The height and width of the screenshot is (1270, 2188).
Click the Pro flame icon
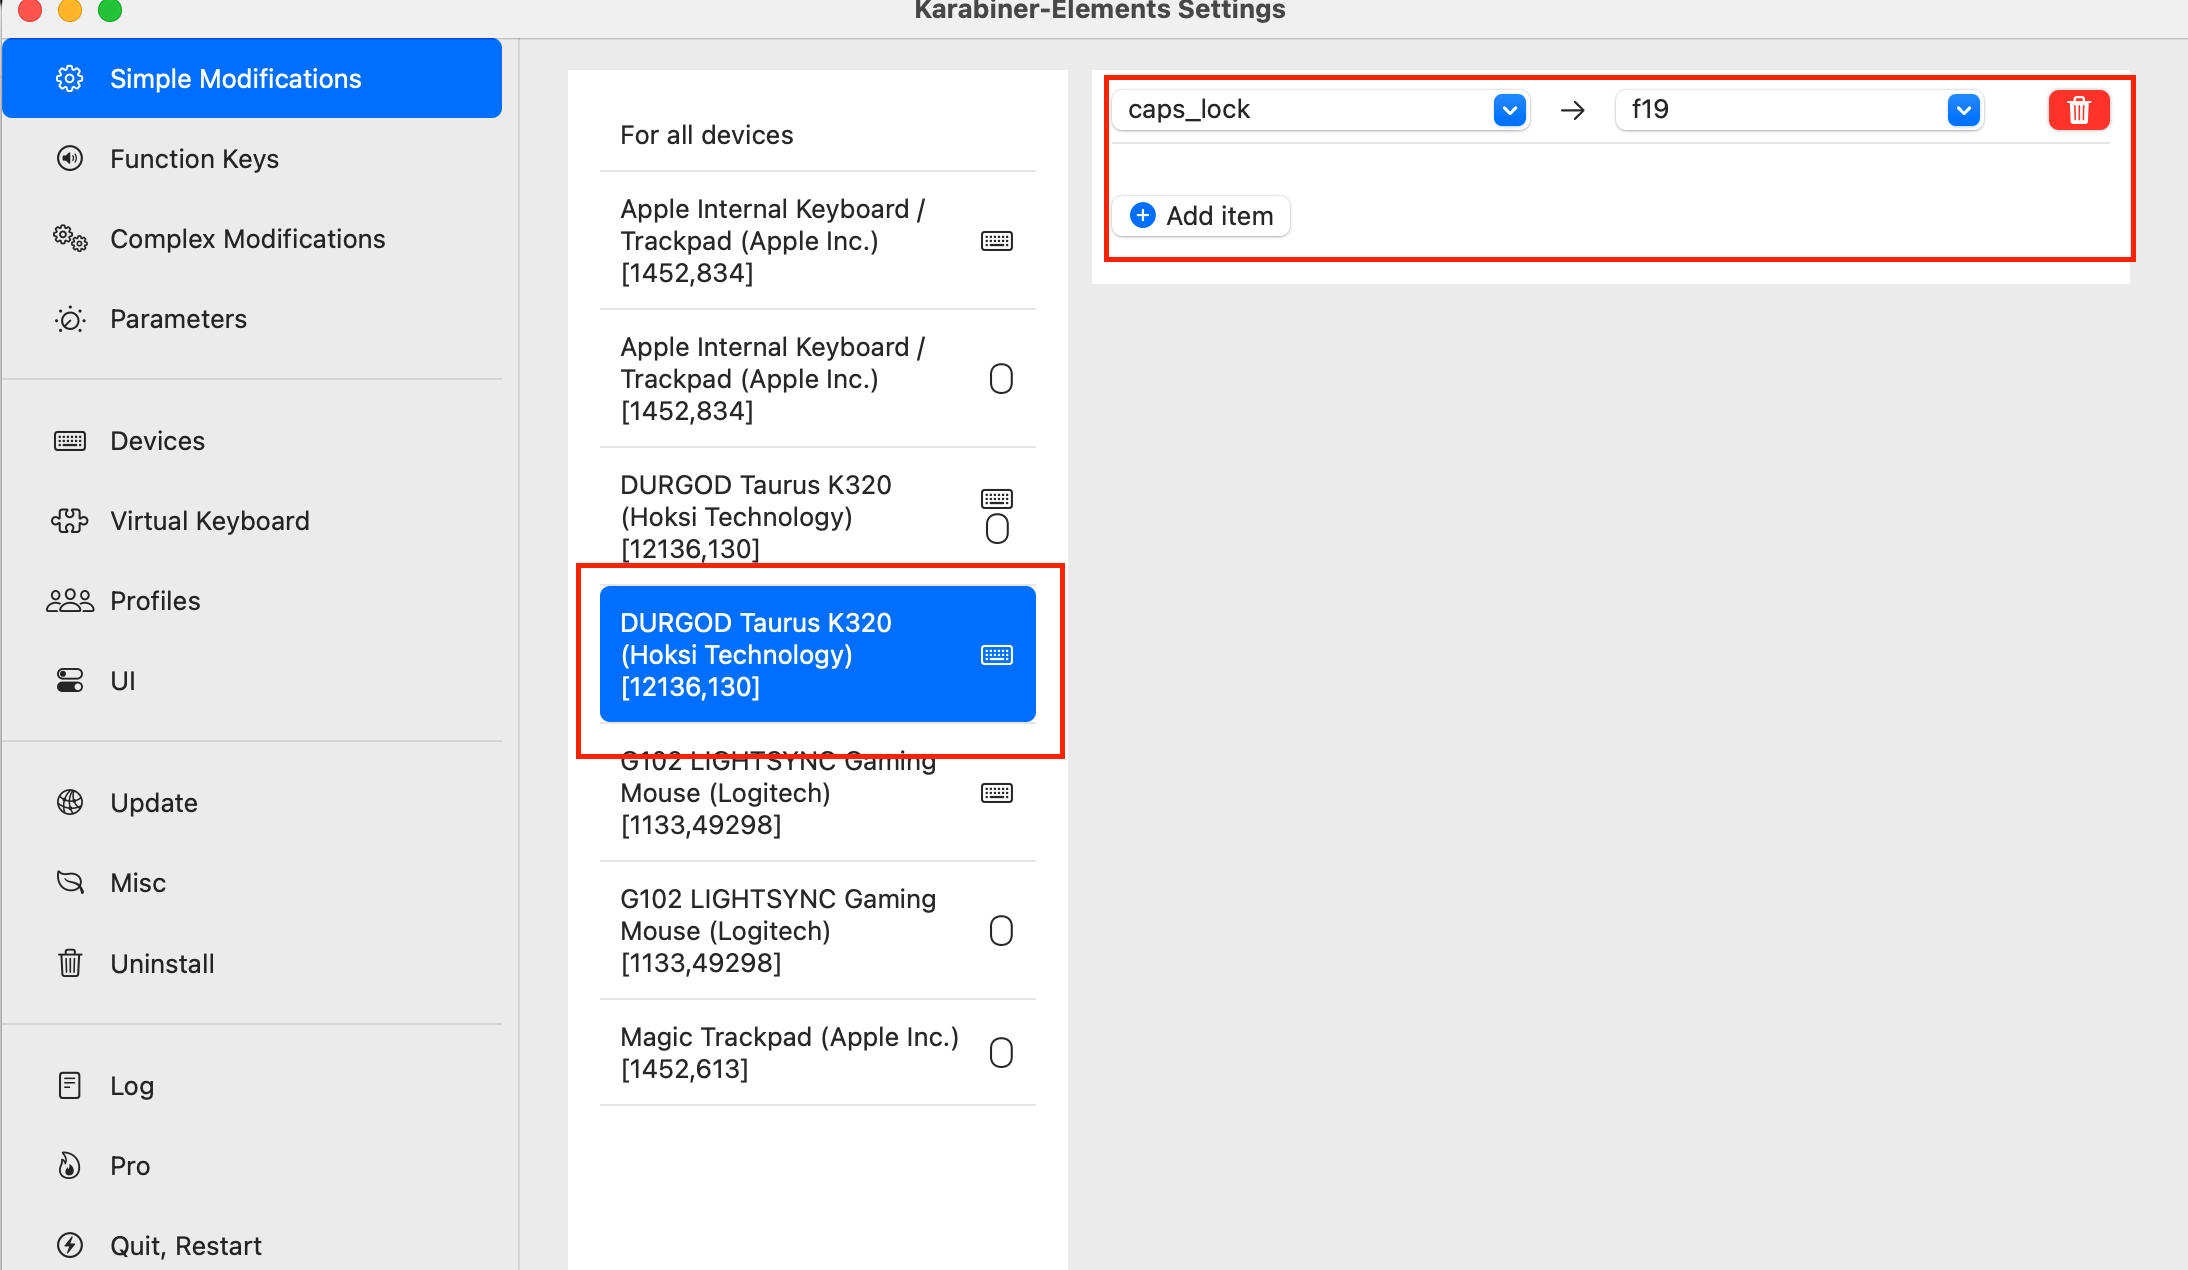(70, 1165)
